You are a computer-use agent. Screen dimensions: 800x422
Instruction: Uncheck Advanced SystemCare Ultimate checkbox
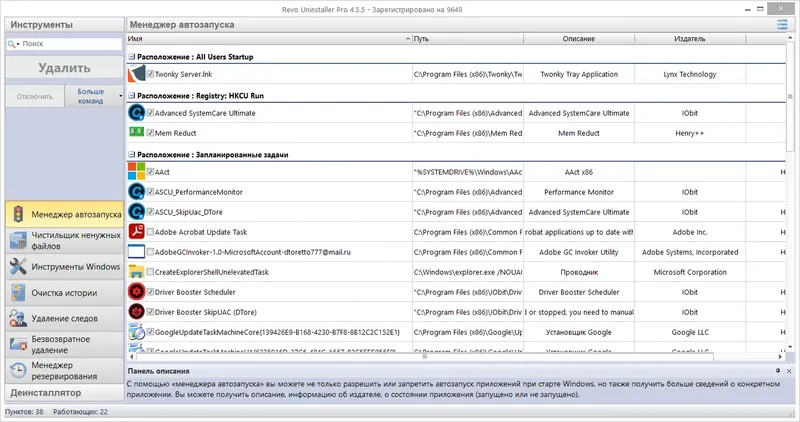pyautogui.click(x=151, y=113)
